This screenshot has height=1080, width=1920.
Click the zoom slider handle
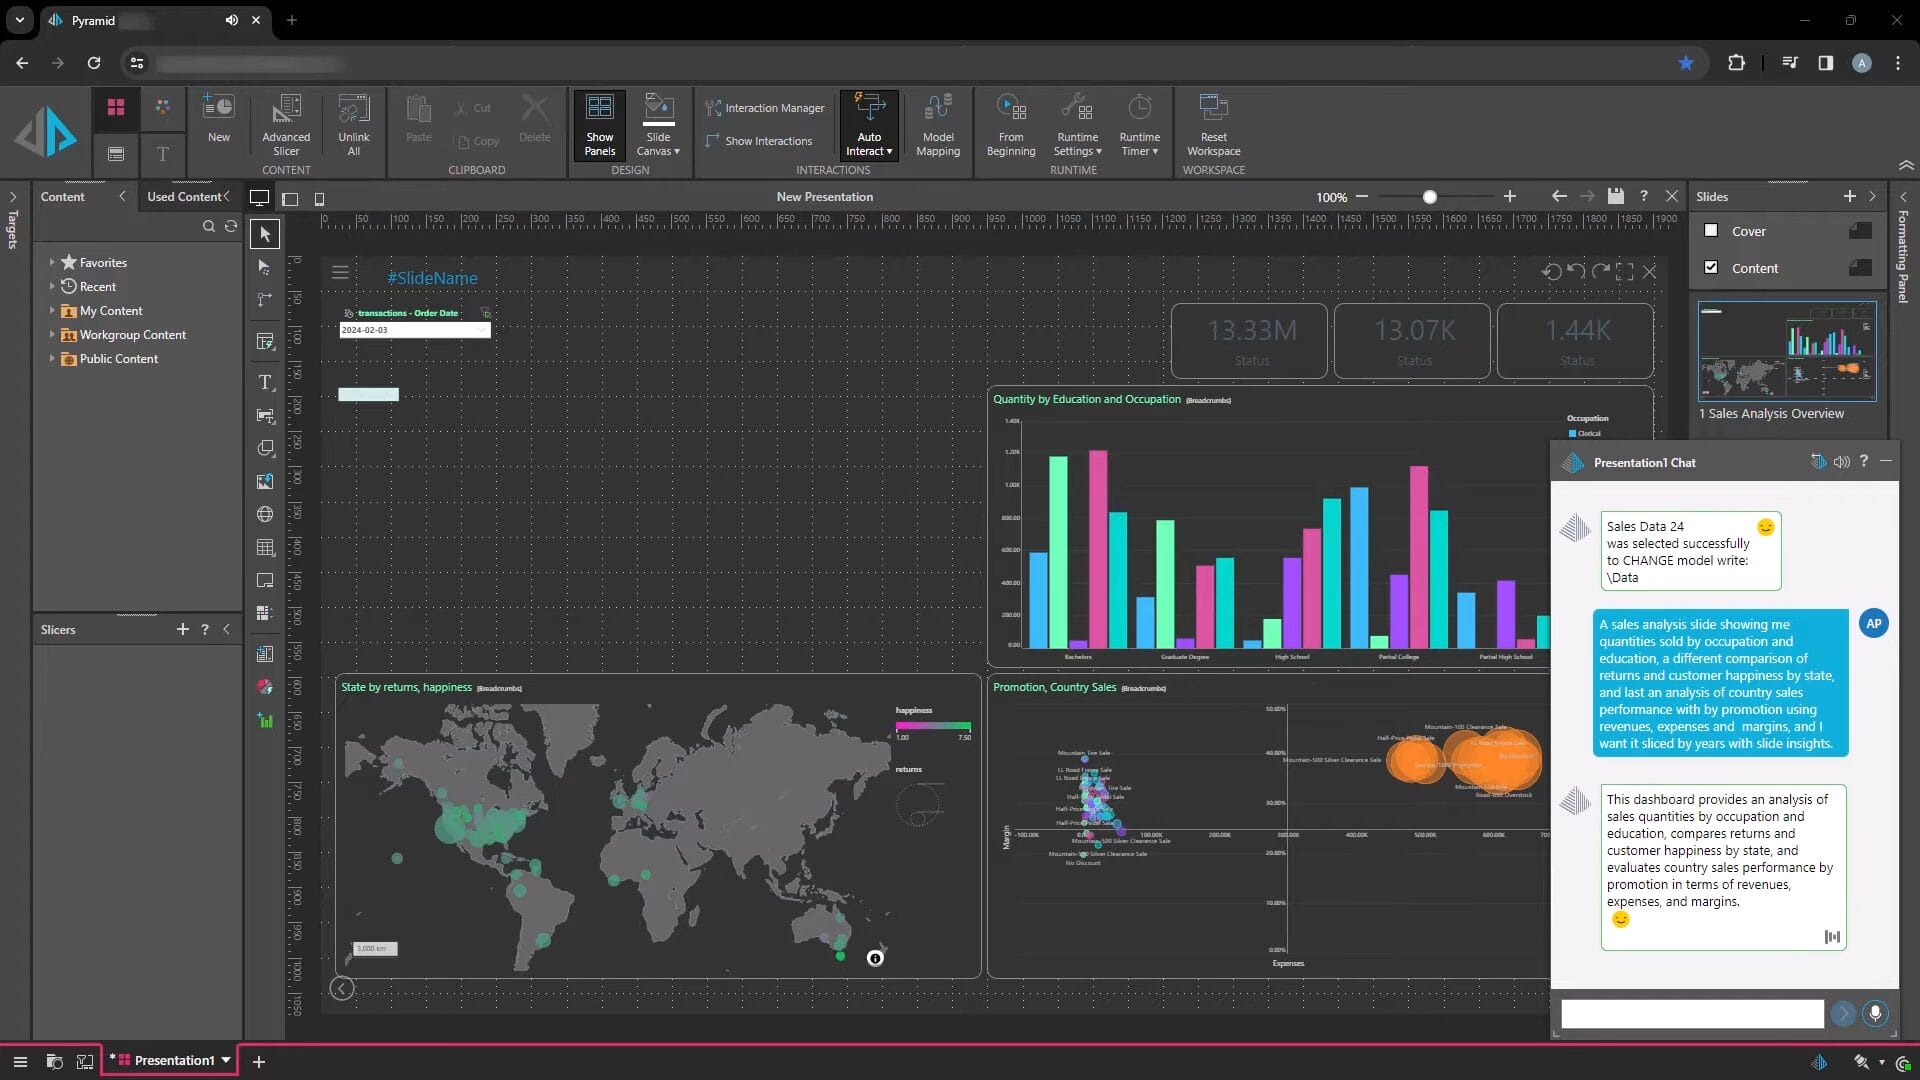(1430, 197)
